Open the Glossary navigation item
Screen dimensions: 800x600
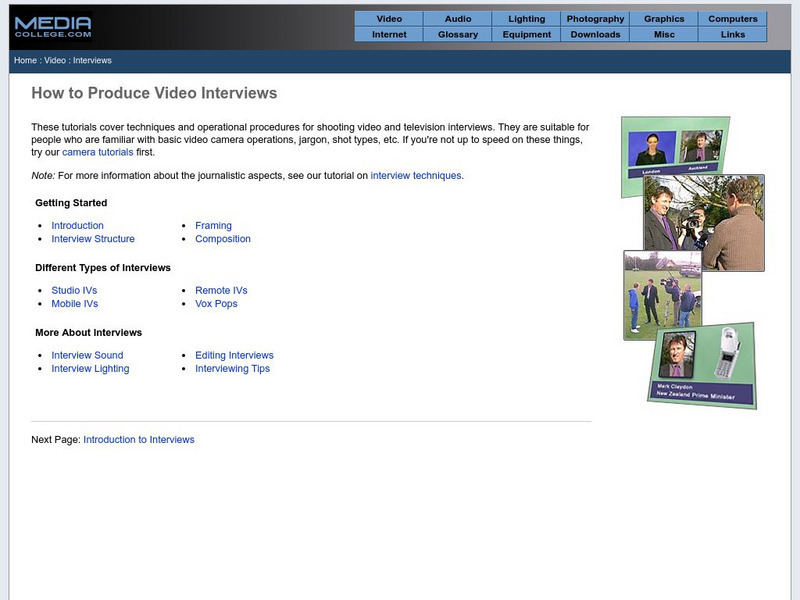(x=458, y=34)
